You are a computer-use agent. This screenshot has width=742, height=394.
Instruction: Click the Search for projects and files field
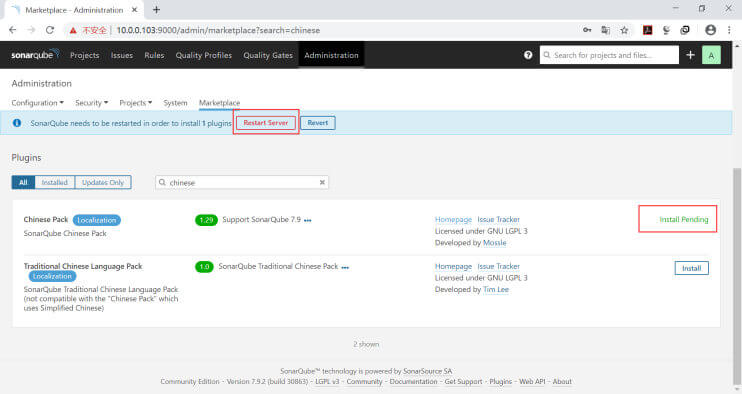(609, 55)
